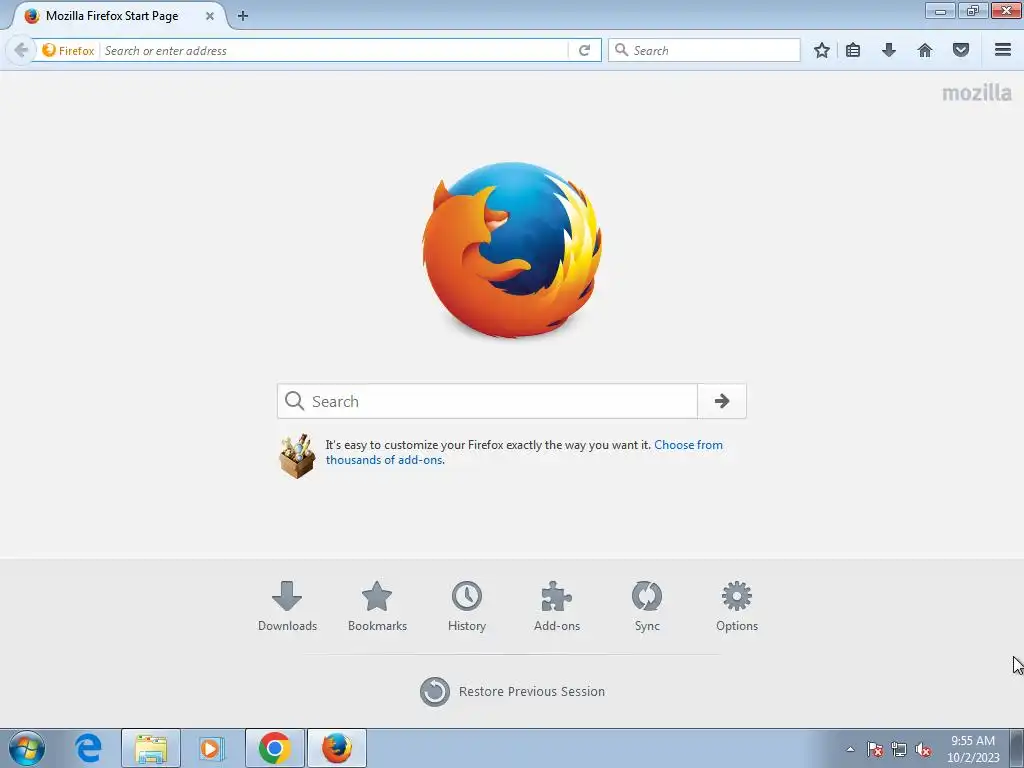Click the Firefox taskbar button
This screenshot has height=768, width=1024.
point(336,748)
